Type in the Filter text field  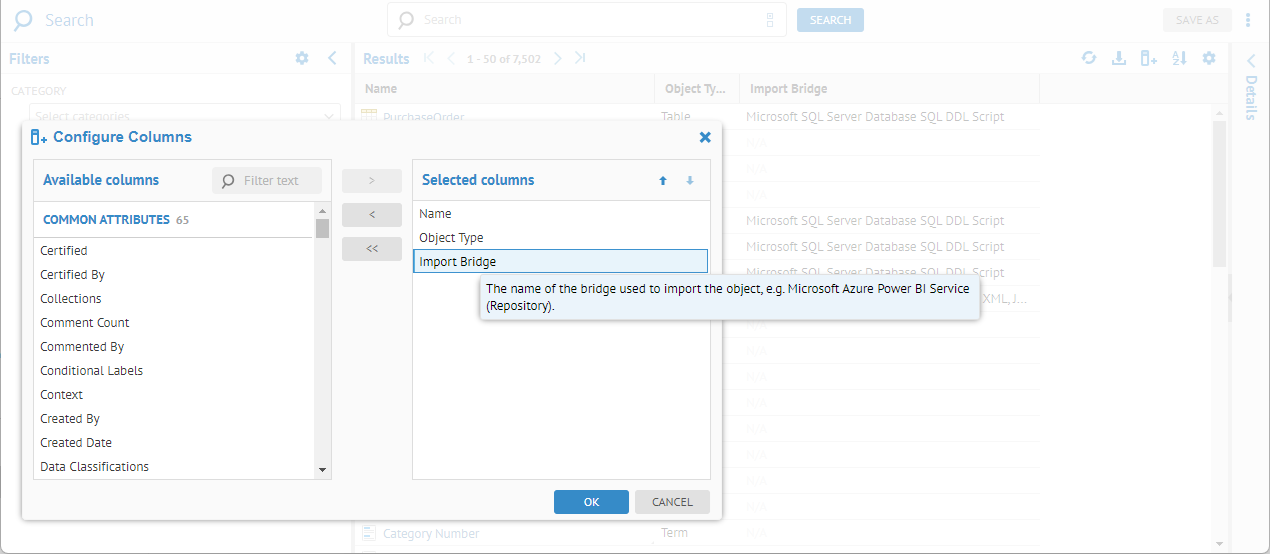pyautogui.click(x=275, y=181)
